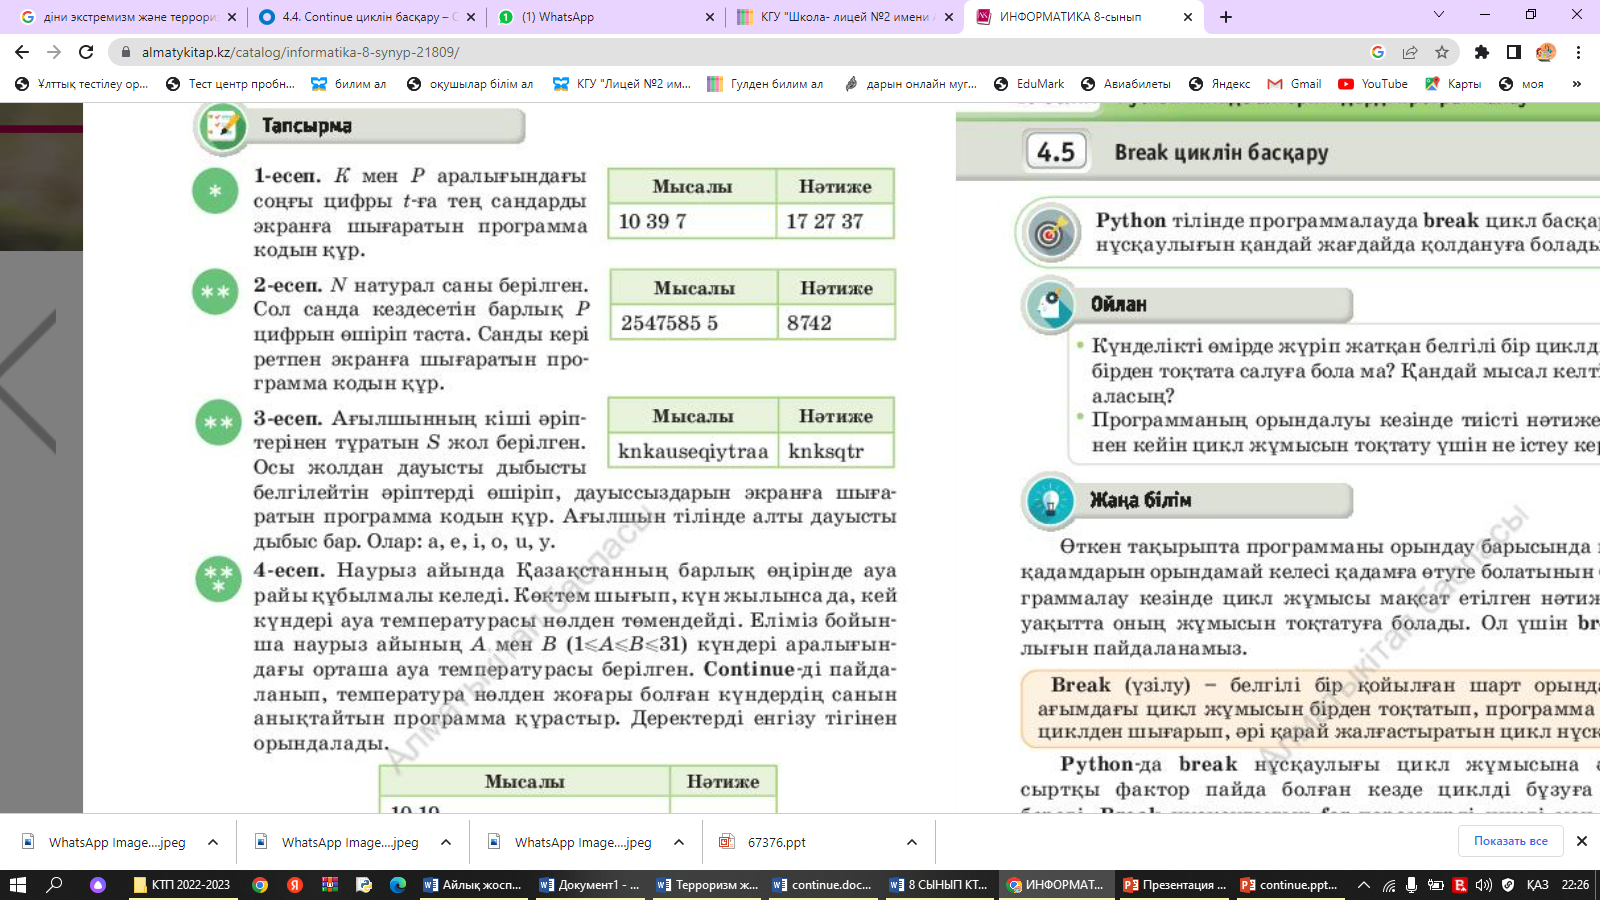
Task: Open the 'Карты' maps bookmark
Action: pyautogui.click(x=1453, y=84)
